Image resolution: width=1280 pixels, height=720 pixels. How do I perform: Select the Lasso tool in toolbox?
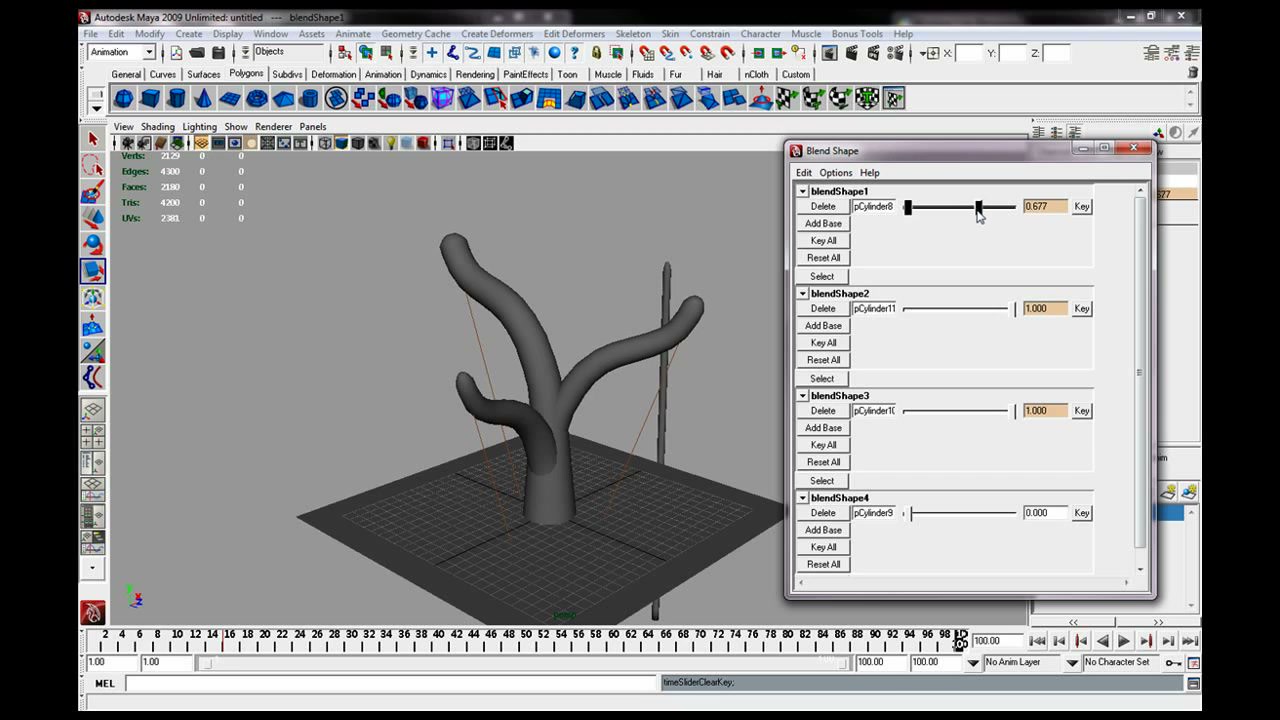(x=93, y=166)
